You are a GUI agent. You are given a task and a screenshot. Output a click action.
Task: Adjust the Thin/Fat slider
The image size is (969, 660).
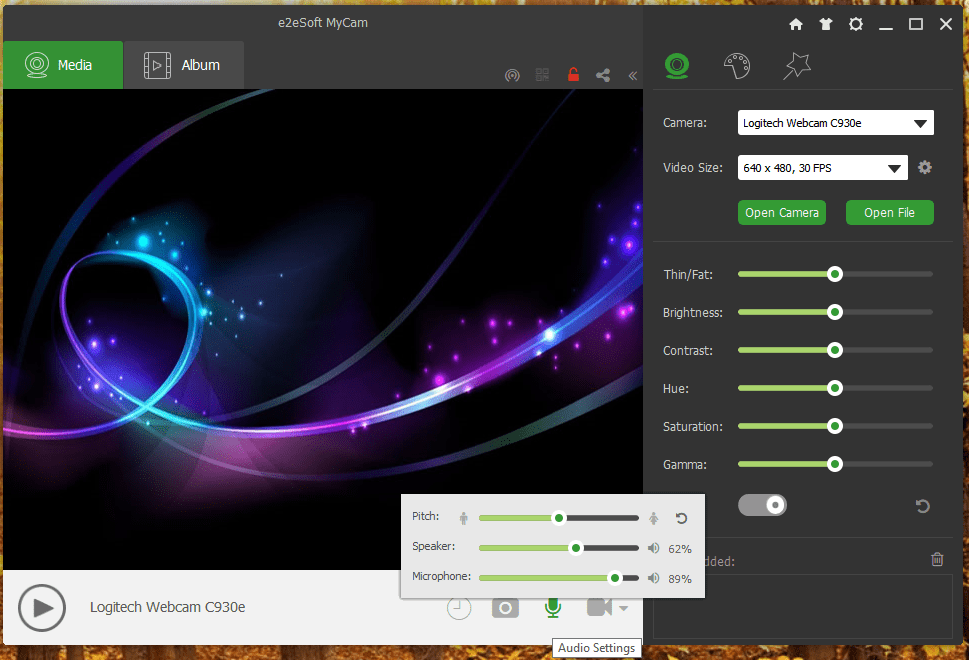(x=835, y=274)
